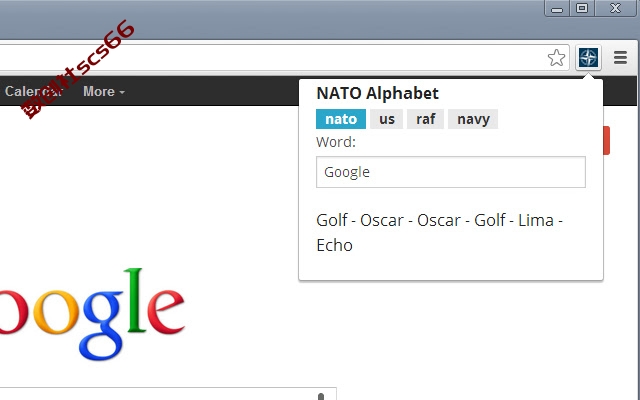Open Calendar link in Google bar
Screen dimensions: 640x400
coord(33,91)
